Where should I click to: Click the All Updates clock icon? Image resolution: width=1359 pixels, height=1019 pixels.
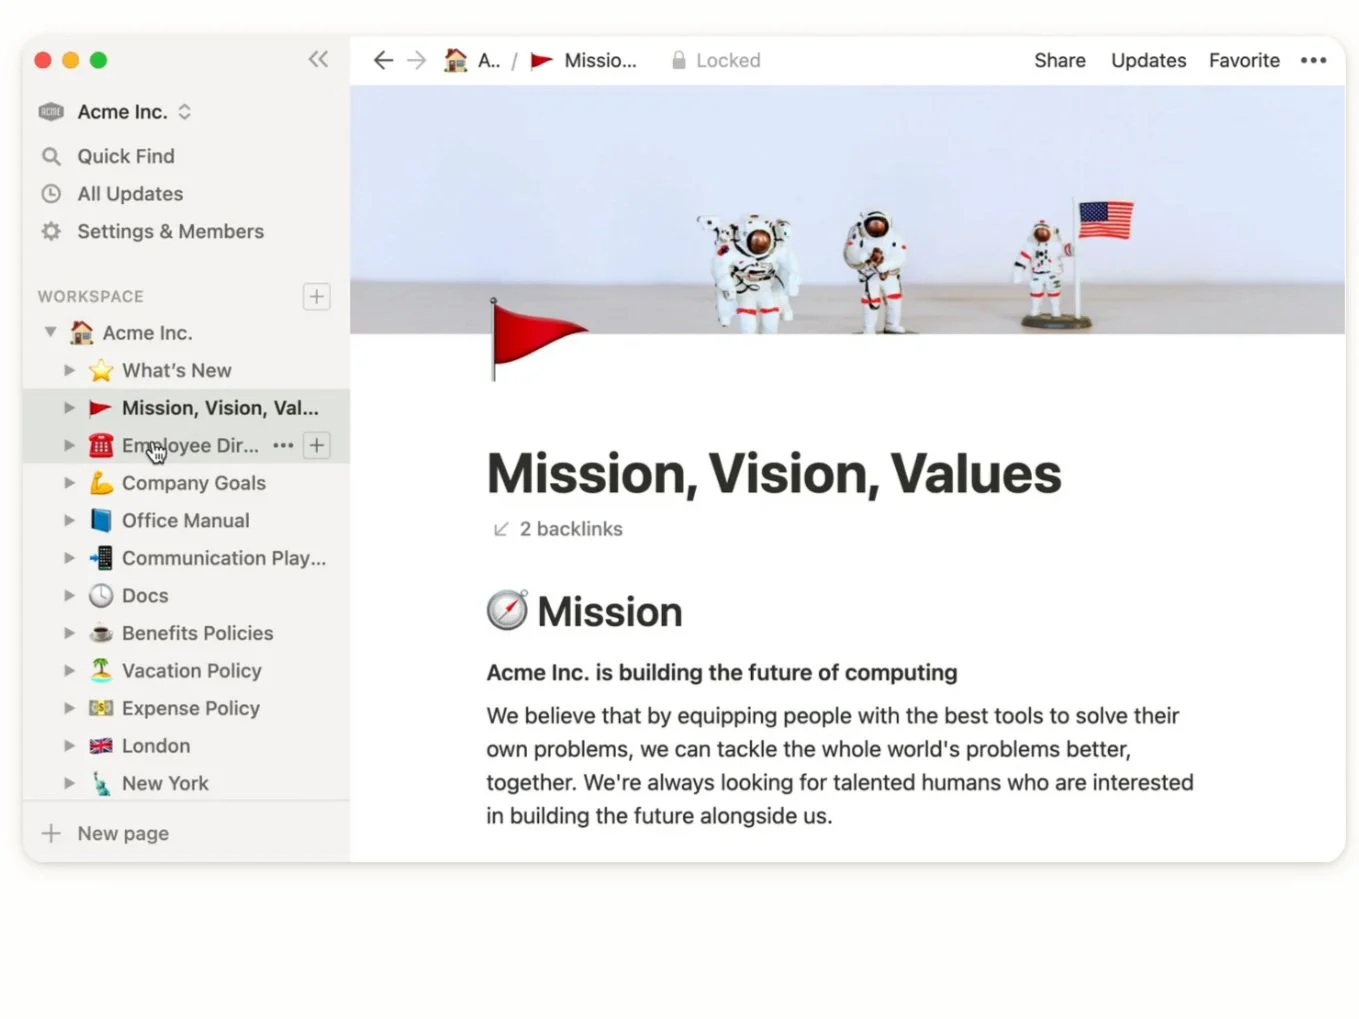click(51, 193)
